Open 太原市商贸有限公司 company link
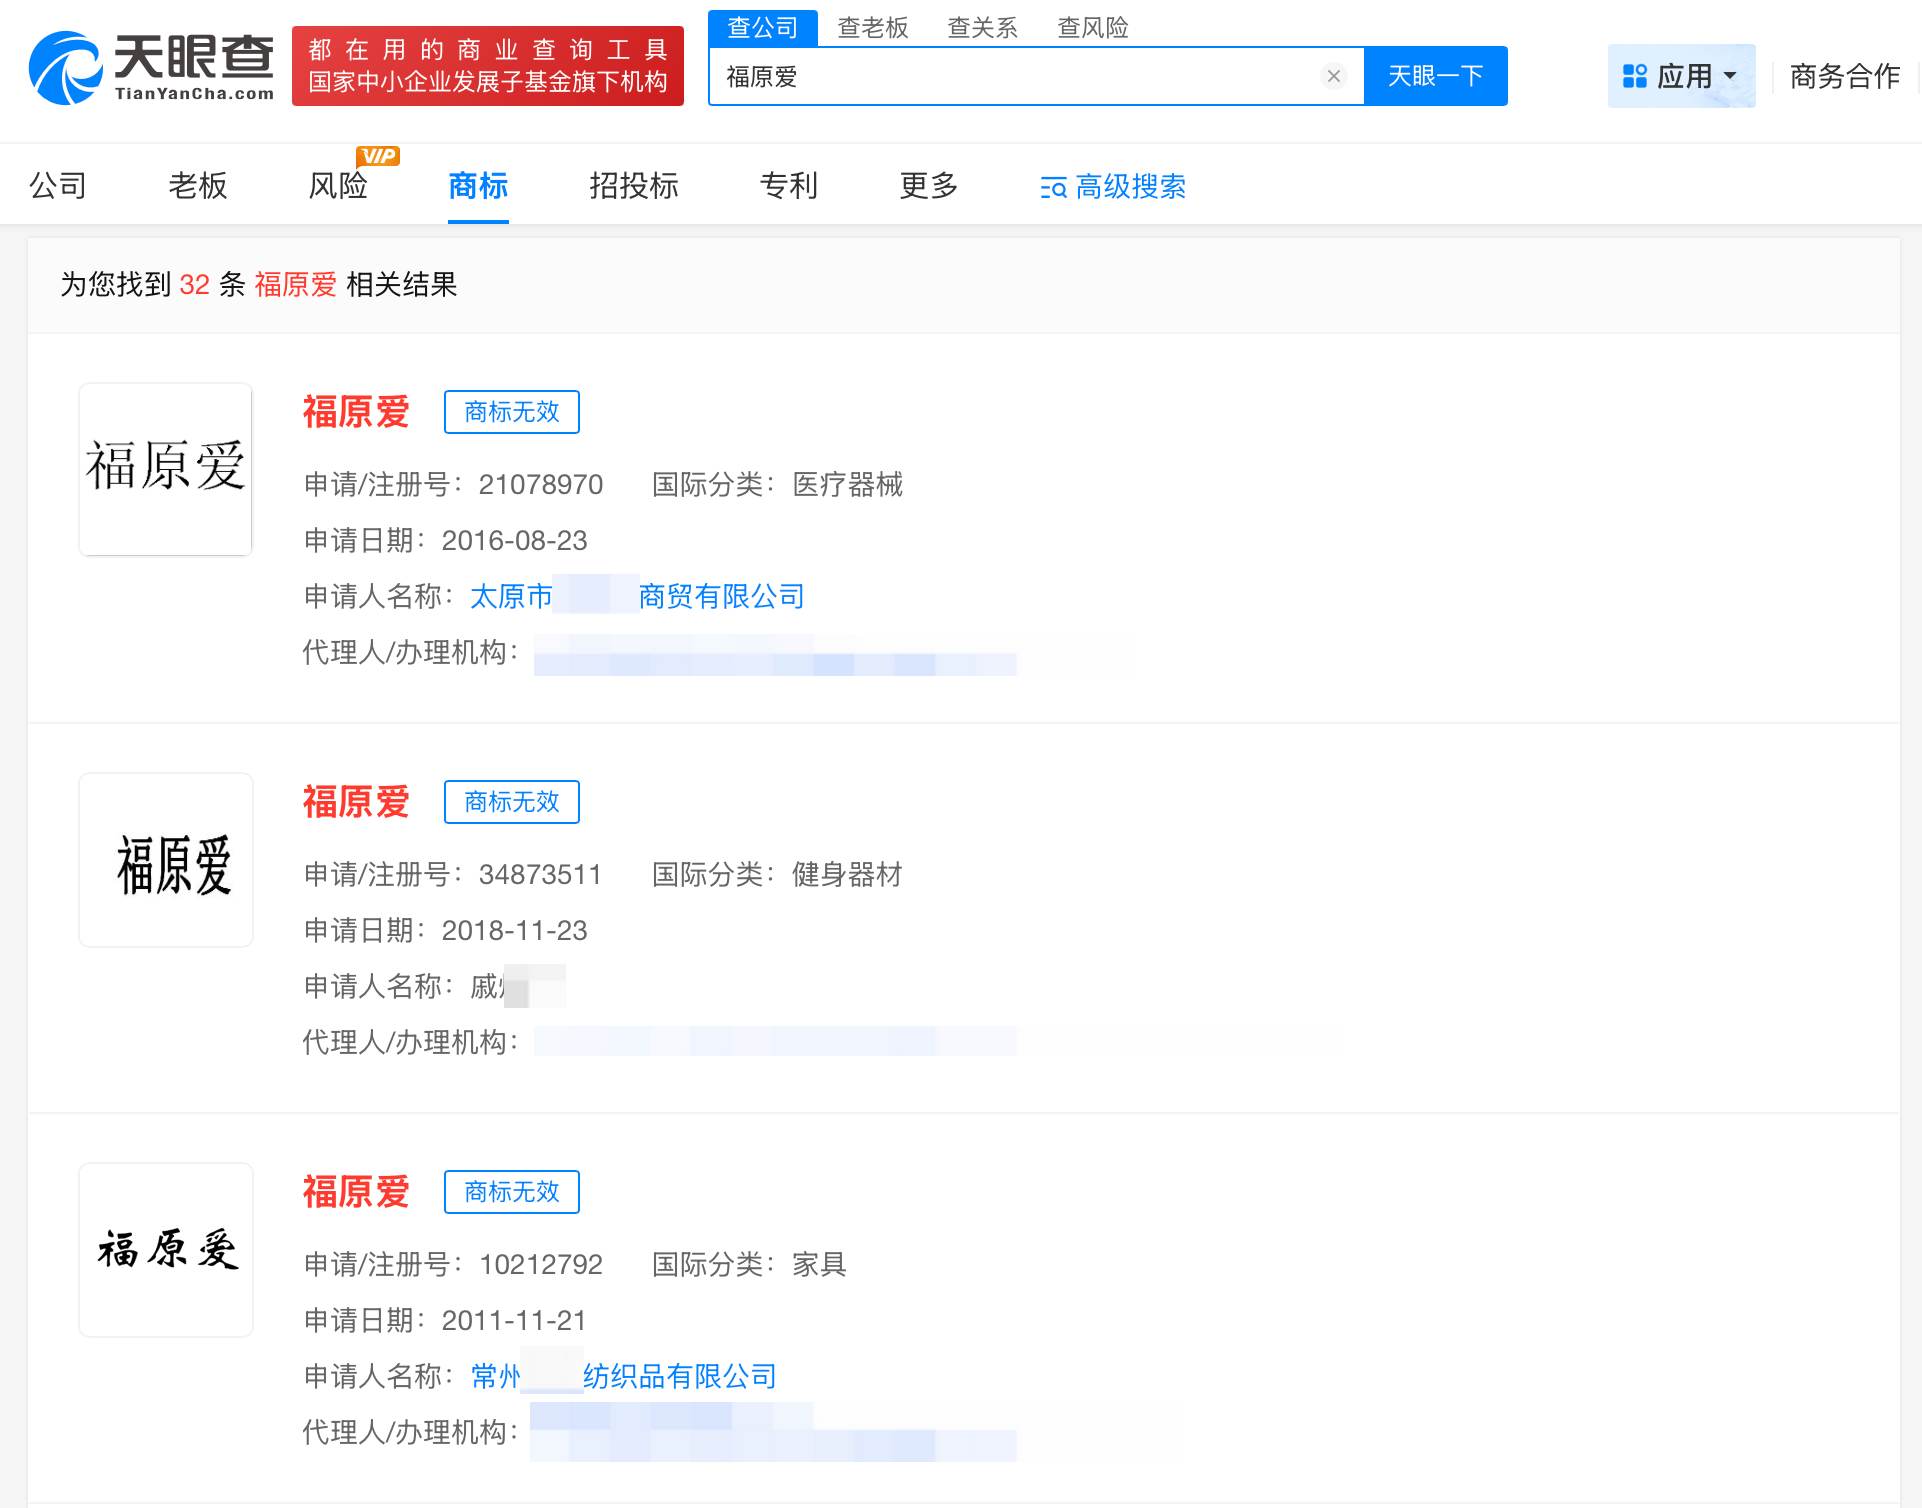This screenshot has height=1508, width=1922. pos(638,595)
